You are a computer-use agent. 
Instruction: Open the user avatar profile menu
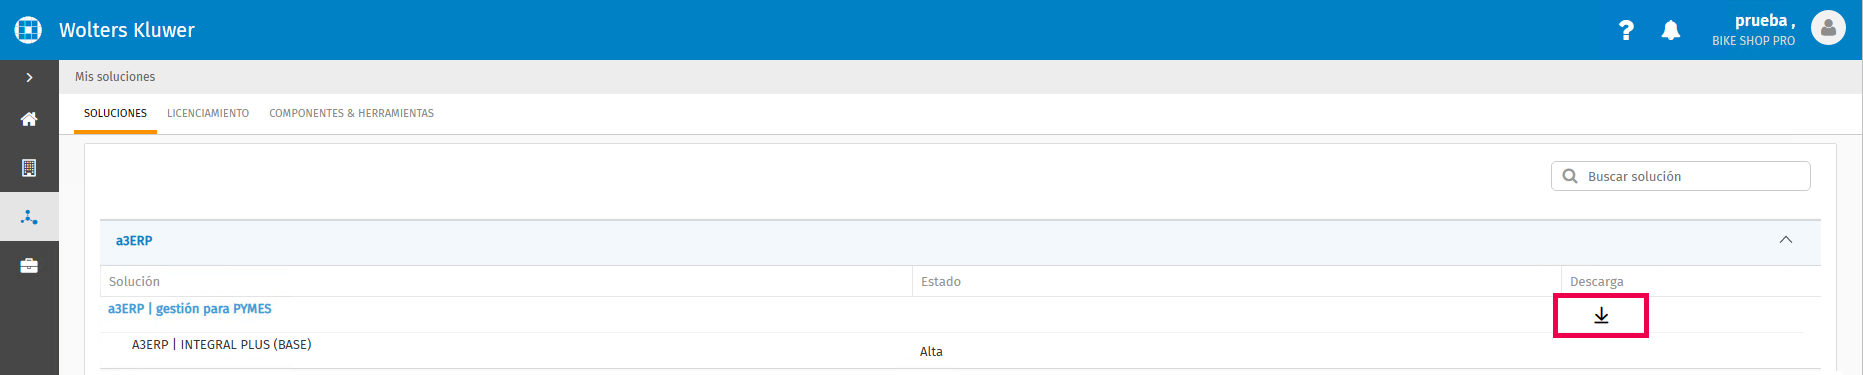1828,28
